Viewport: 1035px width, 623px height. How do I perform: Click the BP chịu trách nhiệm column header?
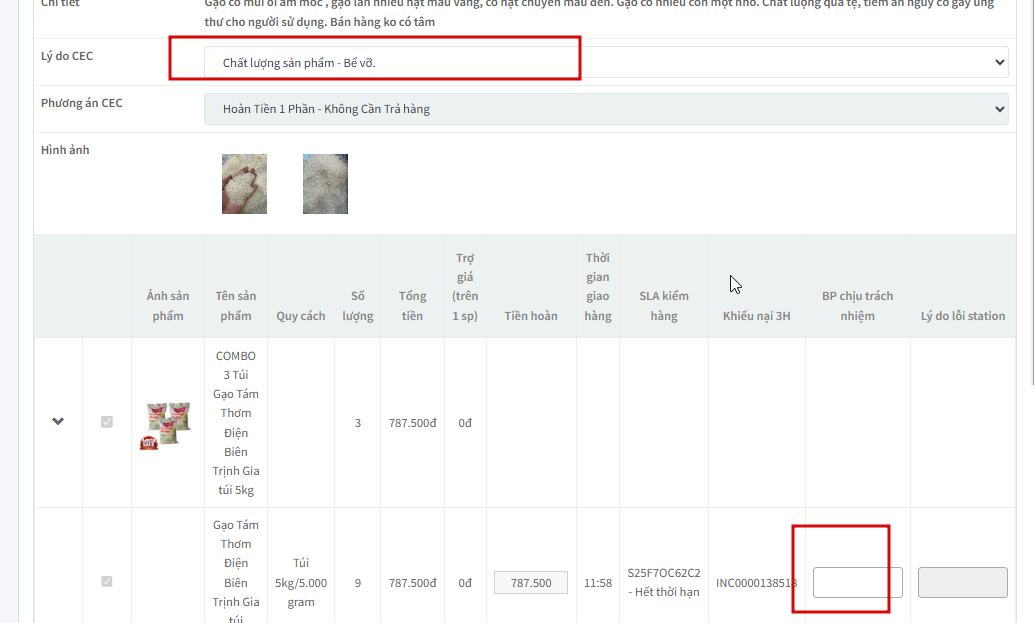pos(857,306)
